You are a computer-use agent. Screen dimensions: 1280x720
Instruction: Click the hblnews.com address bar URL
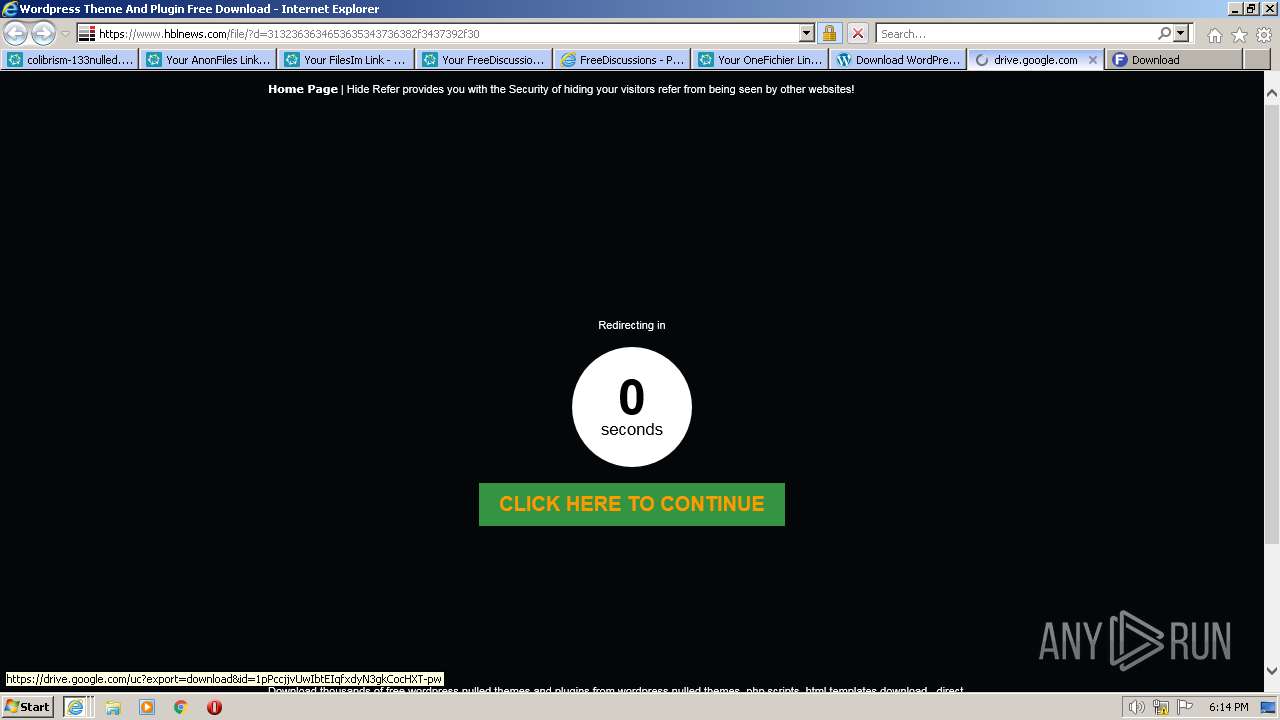pyautogui.click(x=289, y=34)
